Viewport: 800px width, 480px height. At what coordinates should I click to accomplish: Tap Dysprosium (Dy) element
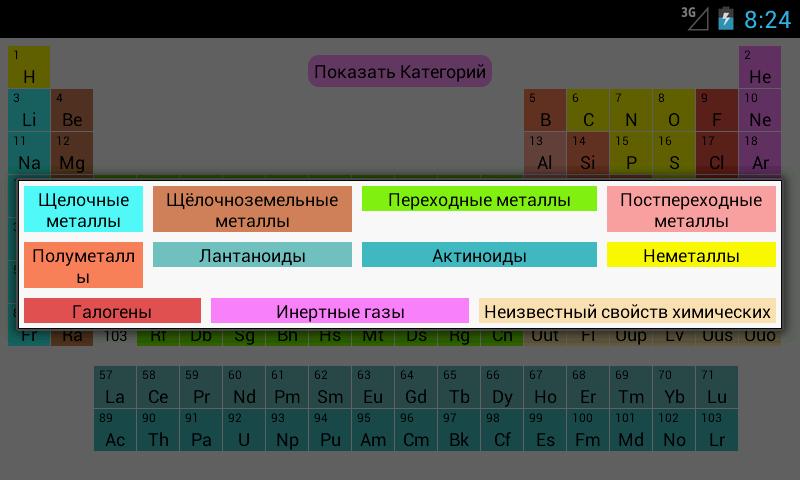502,387
